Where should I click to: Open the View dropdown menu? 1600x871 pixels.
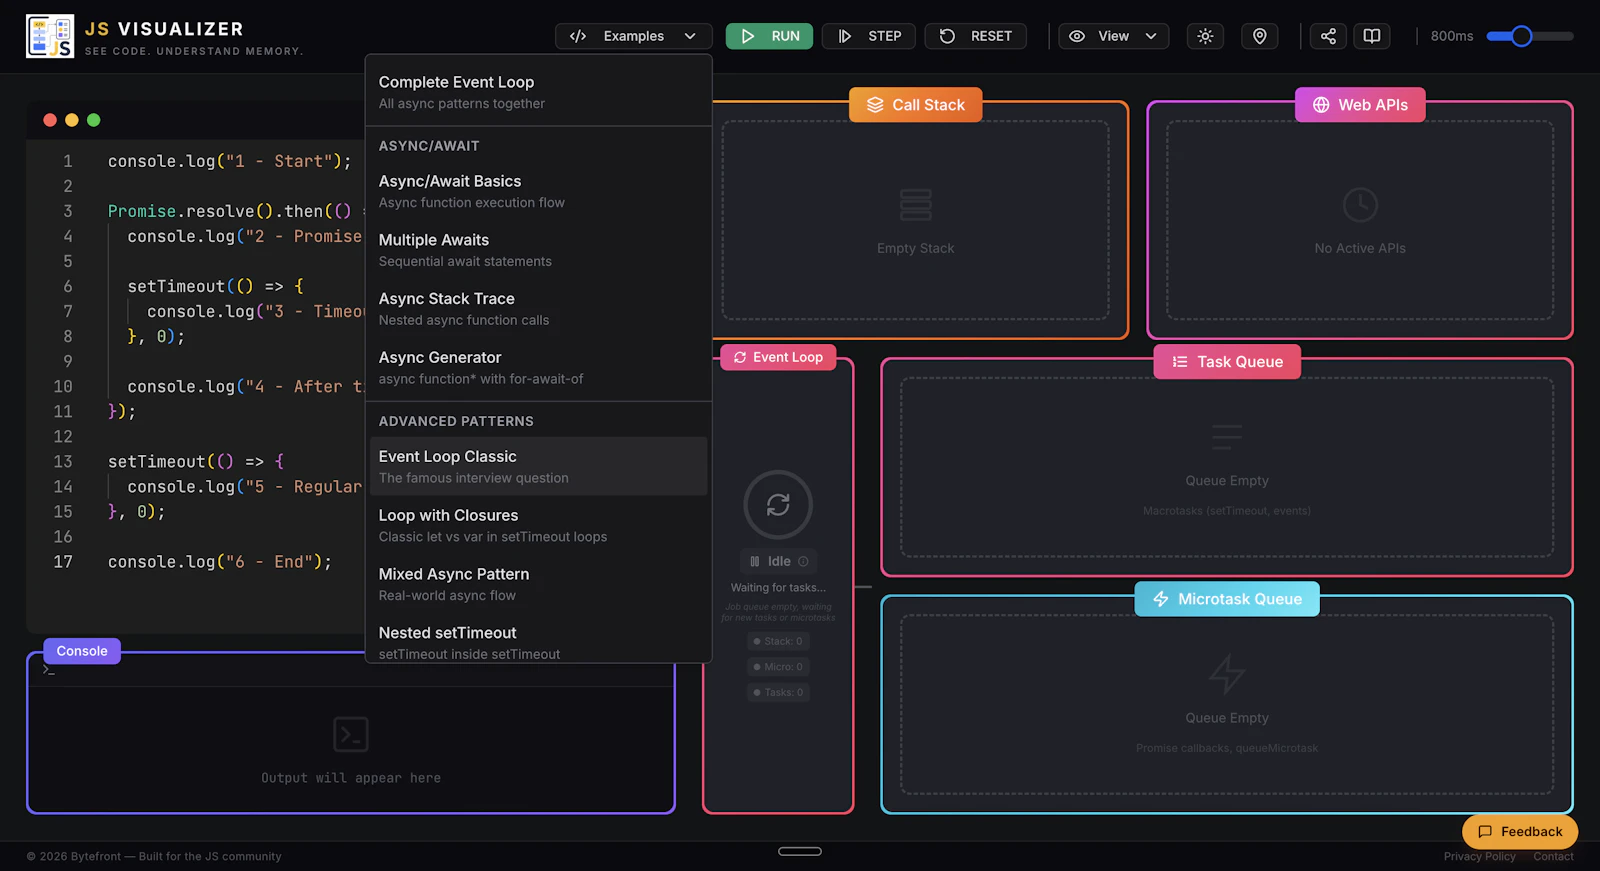click(1114, 36)
